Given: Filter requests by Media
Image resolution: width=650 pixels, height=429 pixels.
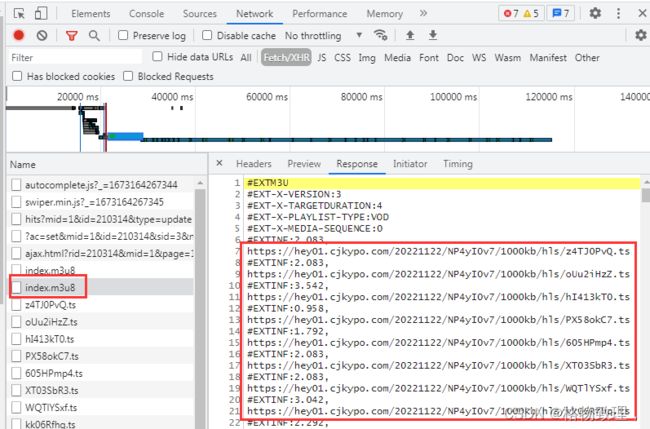Looking at the screenshot, I should pyautogui.click(x=397, y=58).
